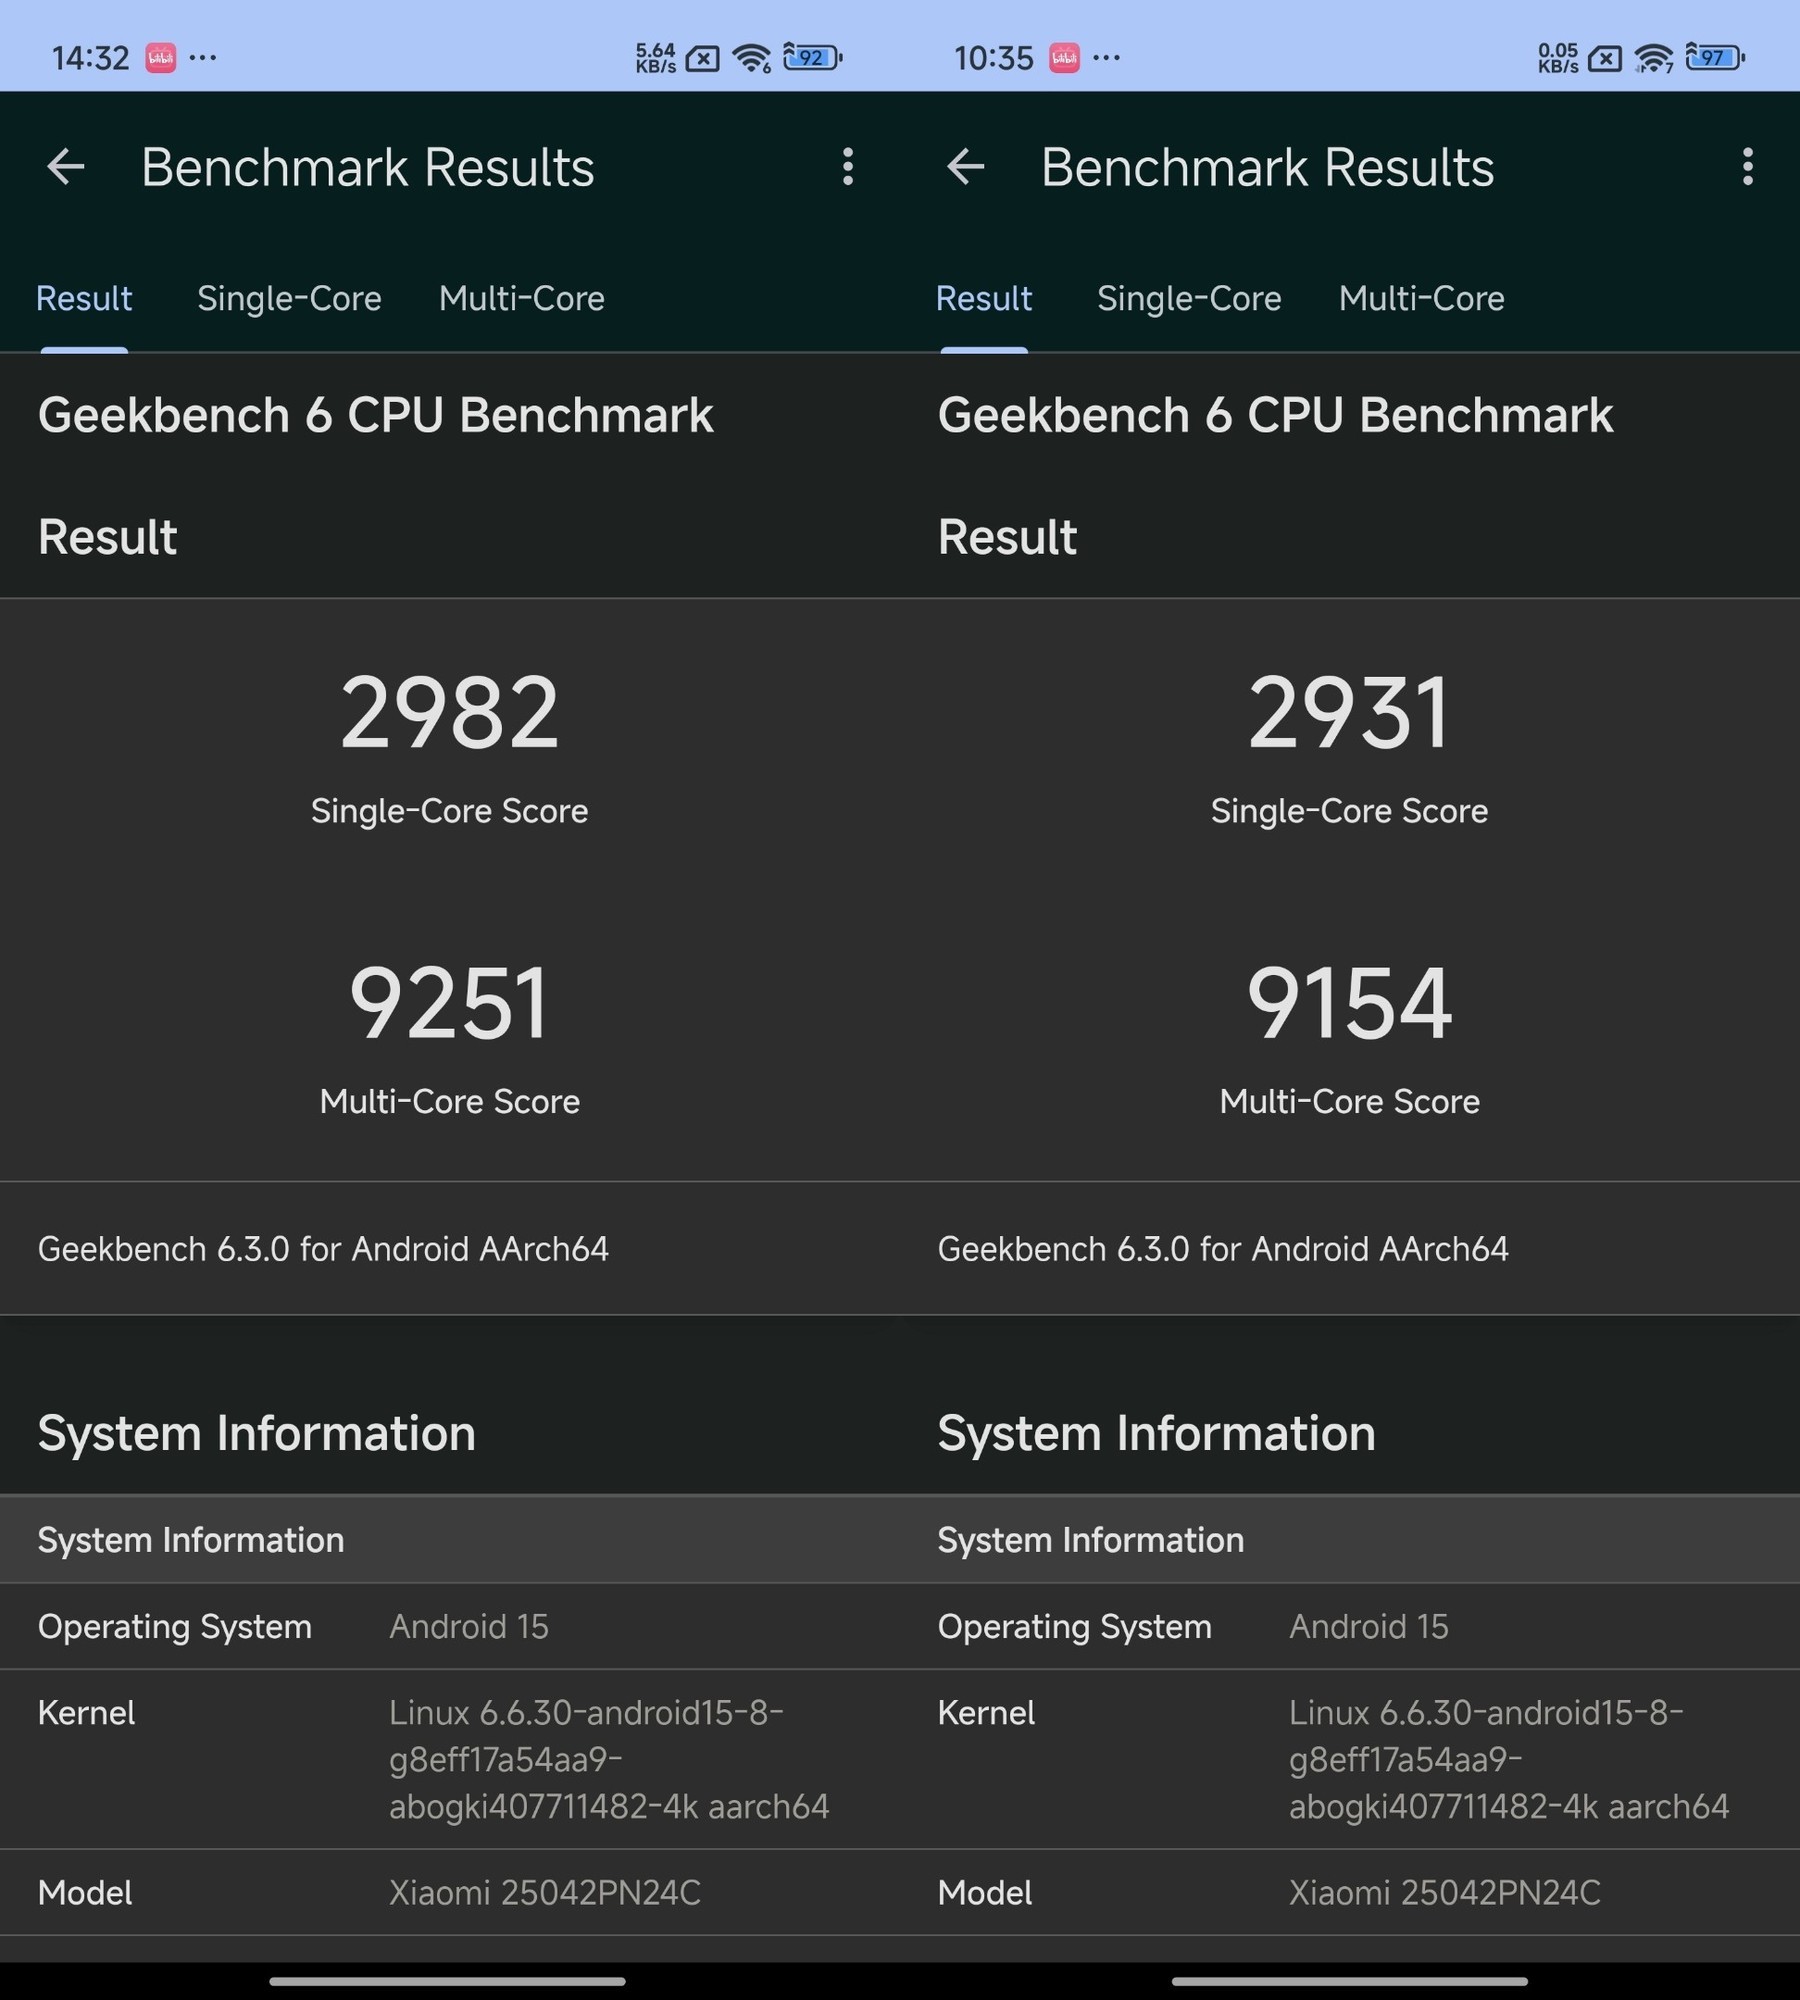This screenshot has width=1800, height=2000.
Task: Tap pink bilibili notification icon beside 10:35
Action: tap(1064, 58)
